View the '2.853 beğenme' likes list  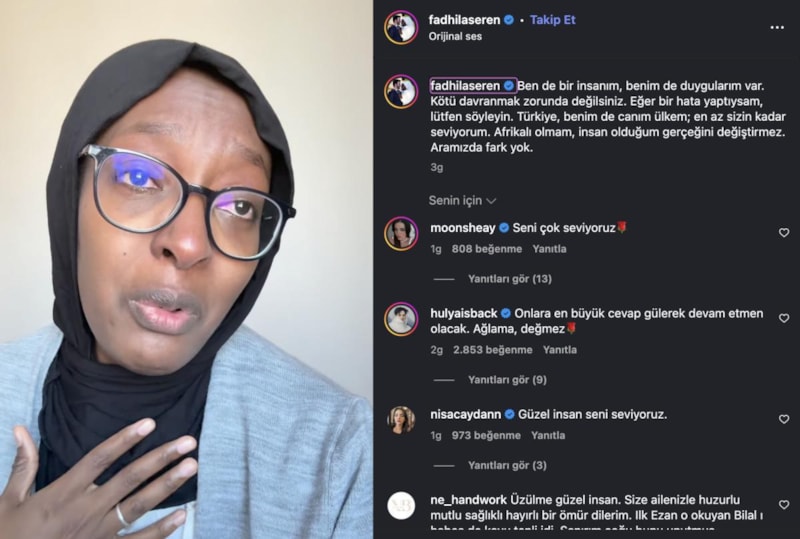click(x=492, y=350)
